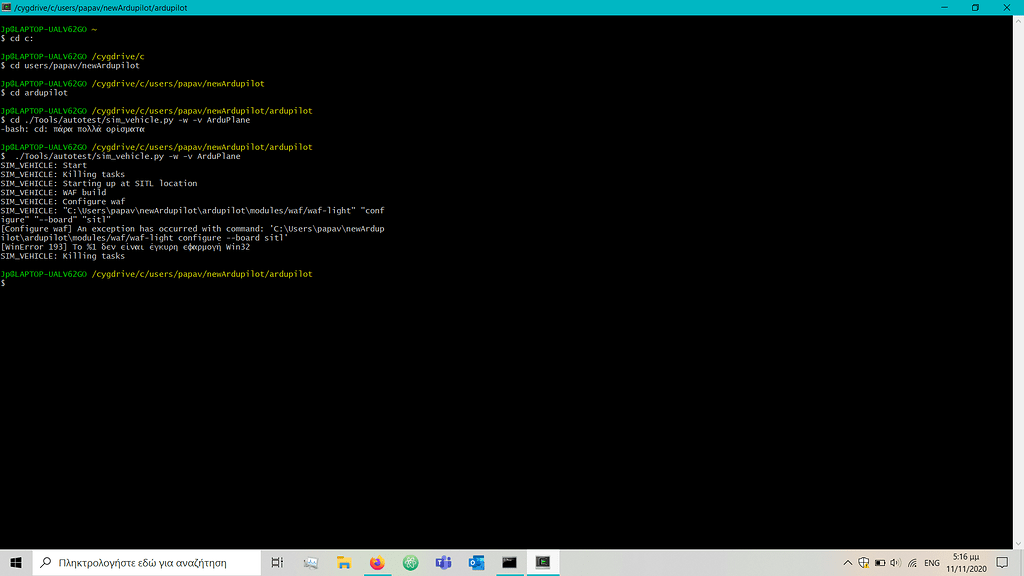
Task: Expand hidden icons in the system tray
Action: 847,562
